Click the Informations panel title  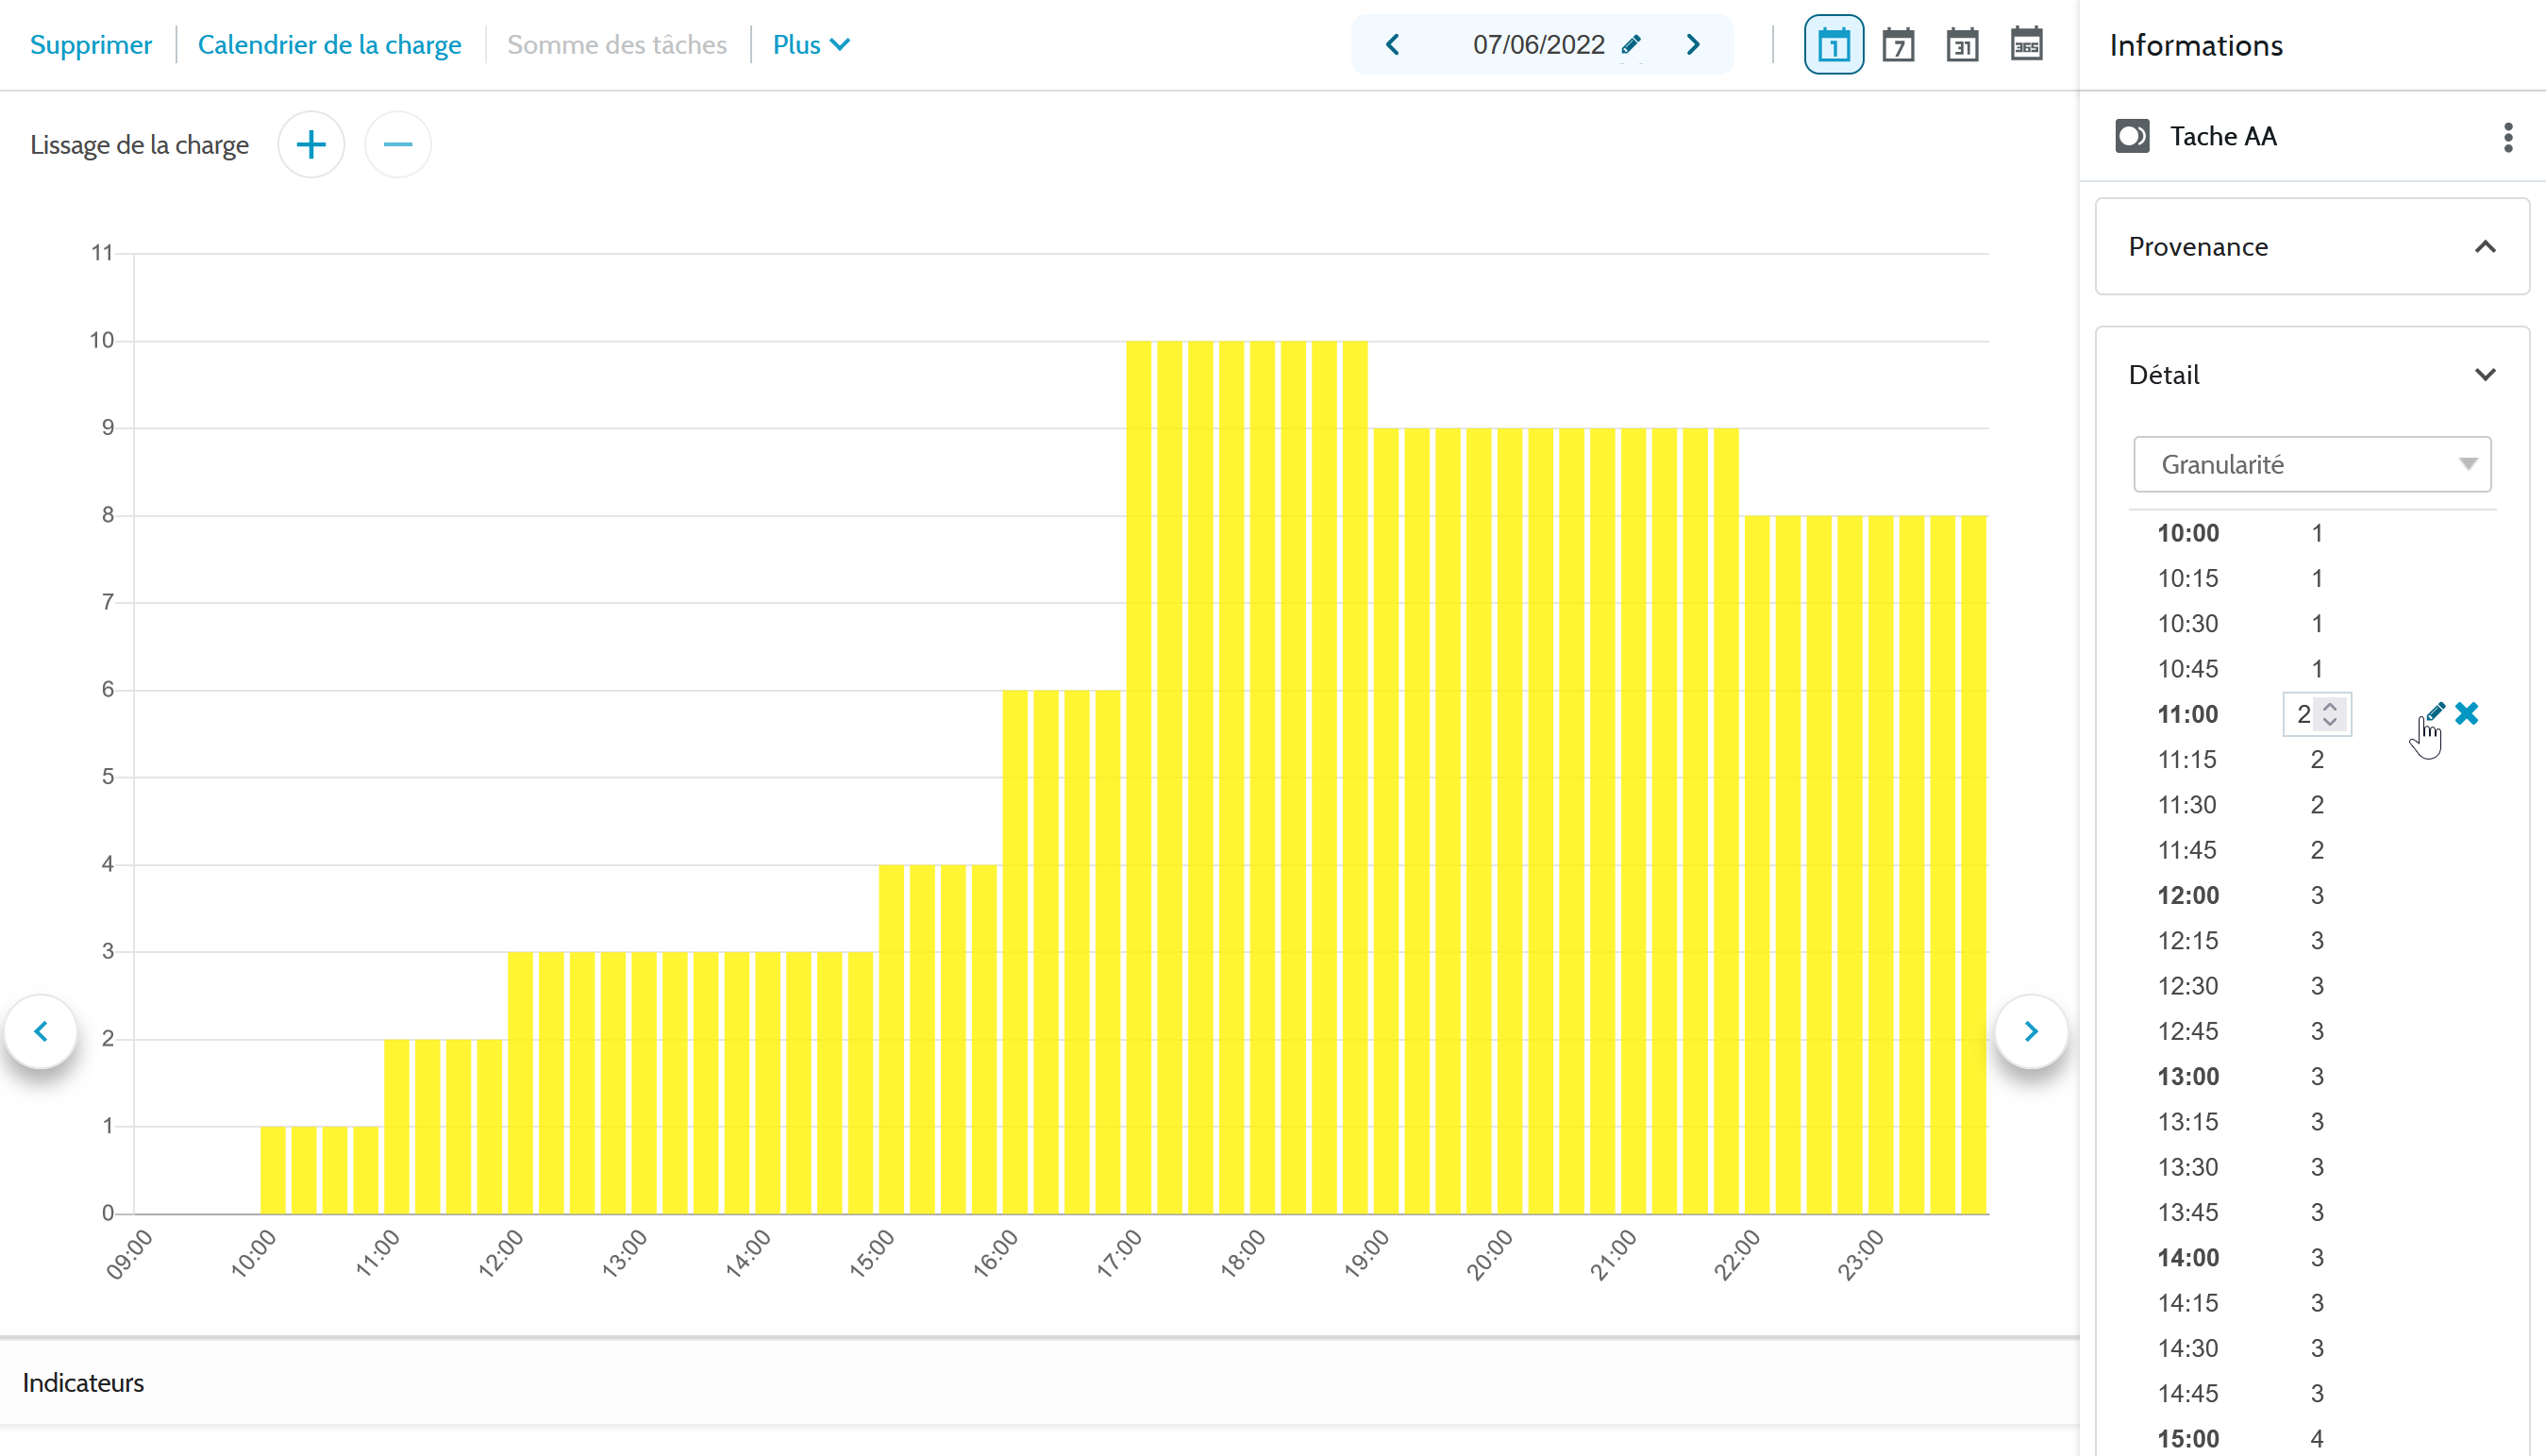point(2196,45)
